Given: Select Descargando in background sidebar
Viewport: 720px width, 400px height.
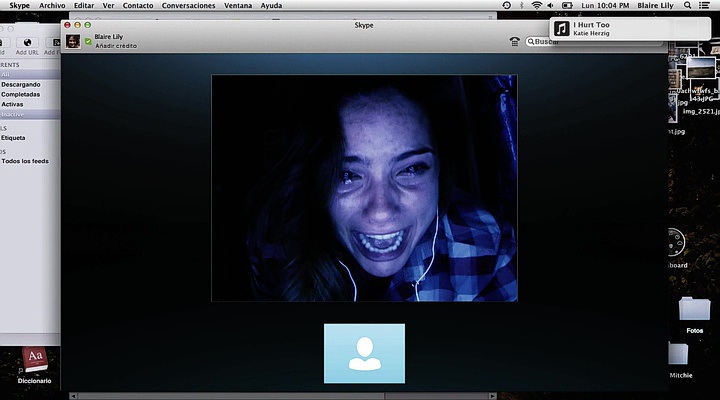Looking at the screenshot, I should pyautogui.click(x=21, y=85).
